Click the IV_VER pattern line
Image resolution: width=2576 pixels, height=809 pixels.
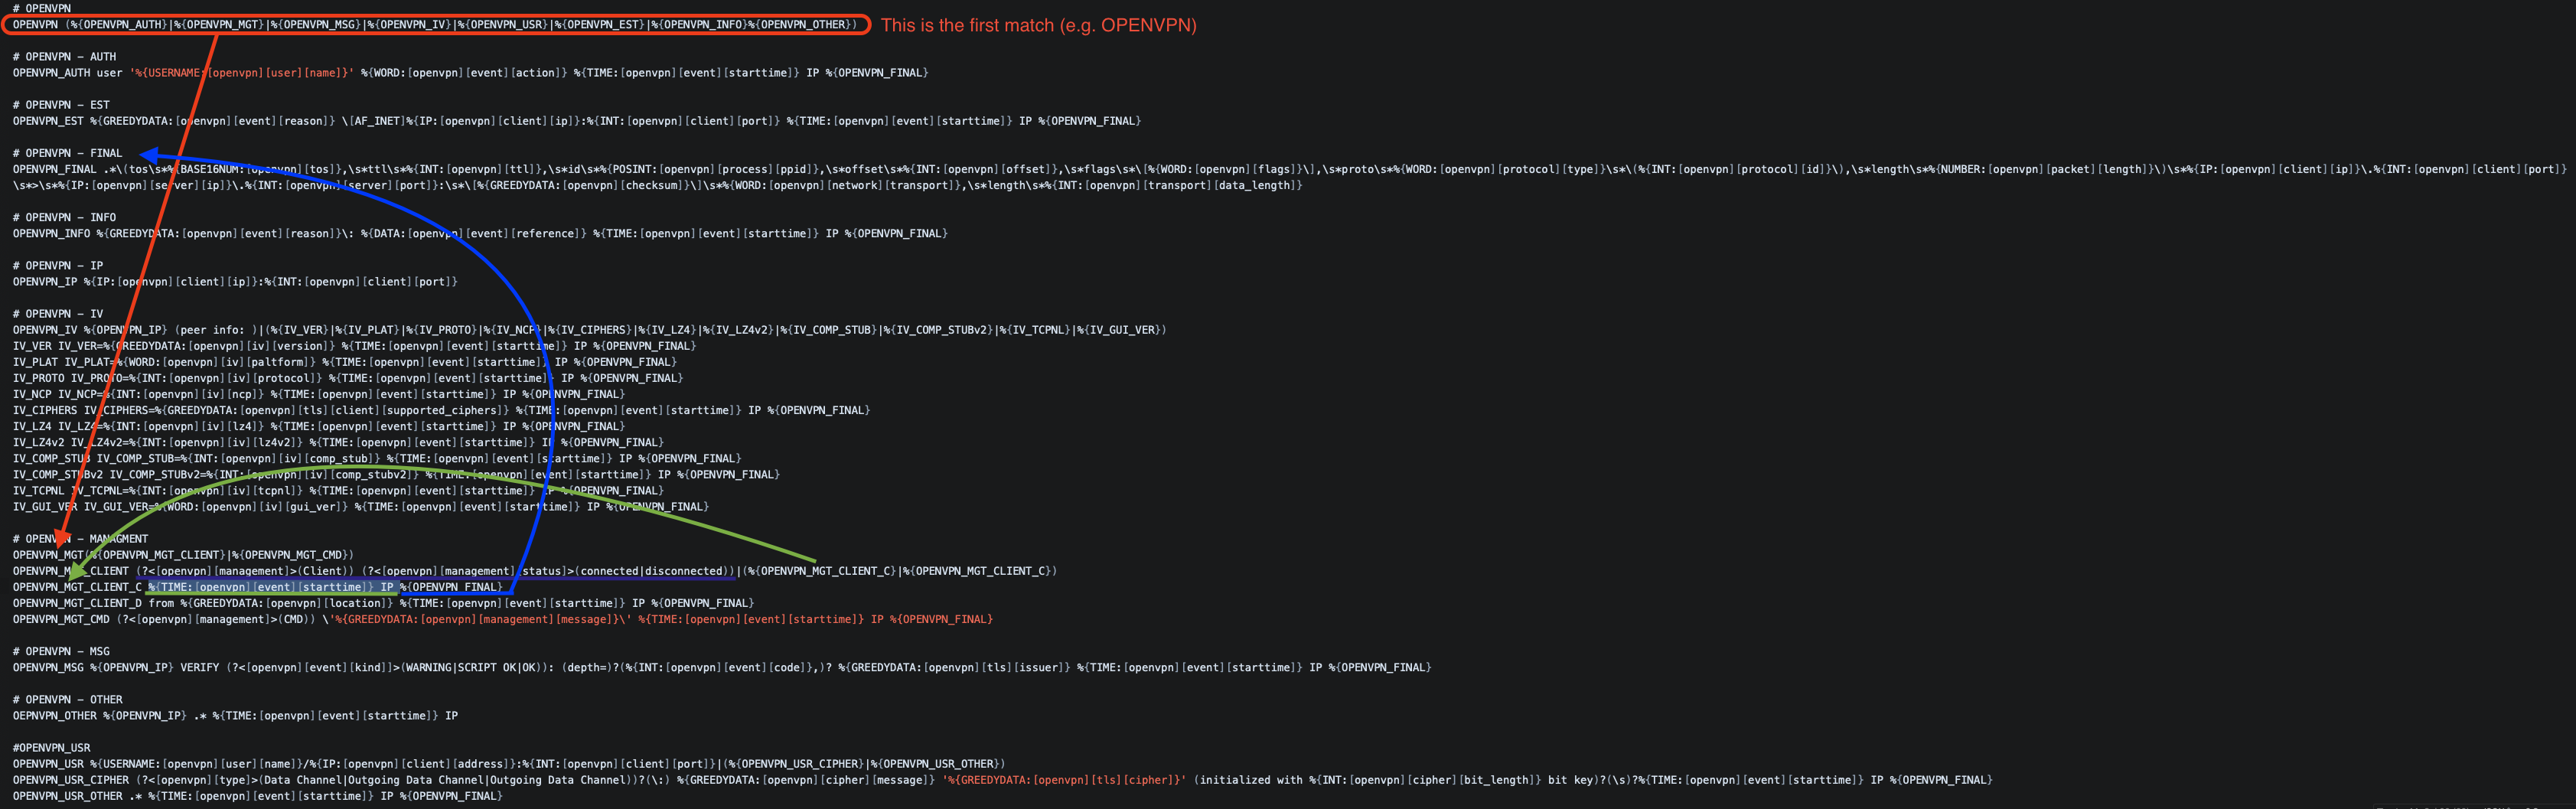click(x=354, y=346)
